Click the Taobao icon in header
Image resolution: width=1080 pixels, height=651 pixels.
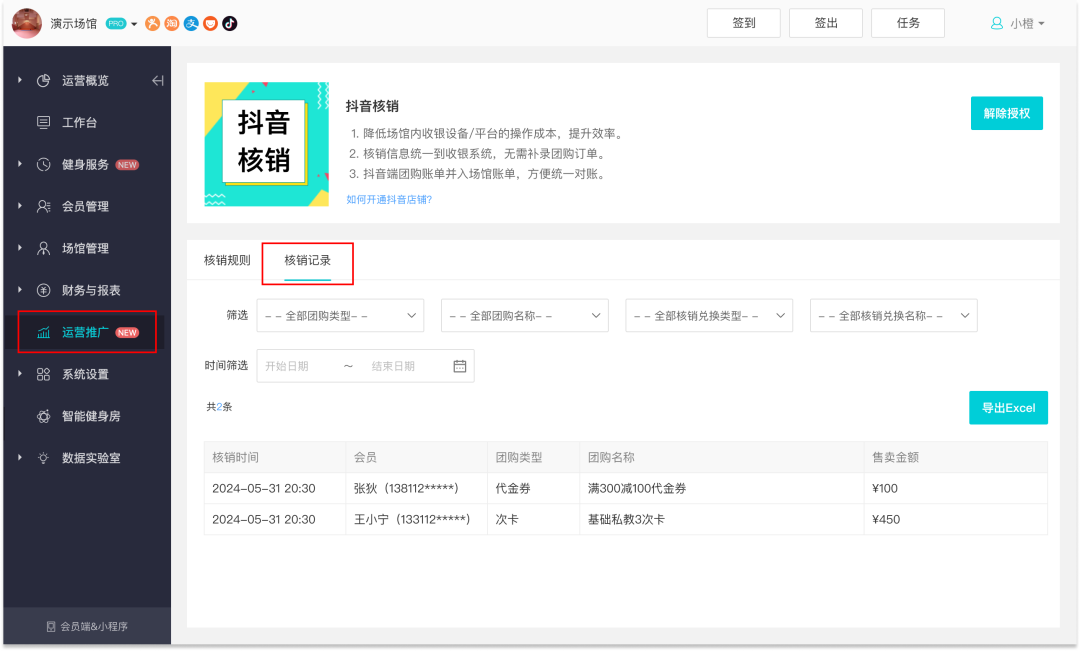pos(172,23)
